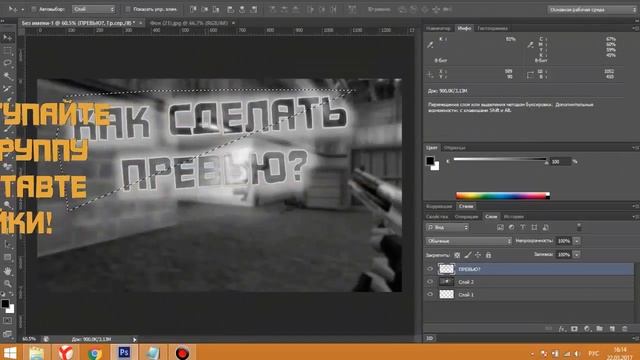The height and width of the screenshot is (360, 640).
Task: Switch to the Гистограмма tab
Action: pos(492,28)
